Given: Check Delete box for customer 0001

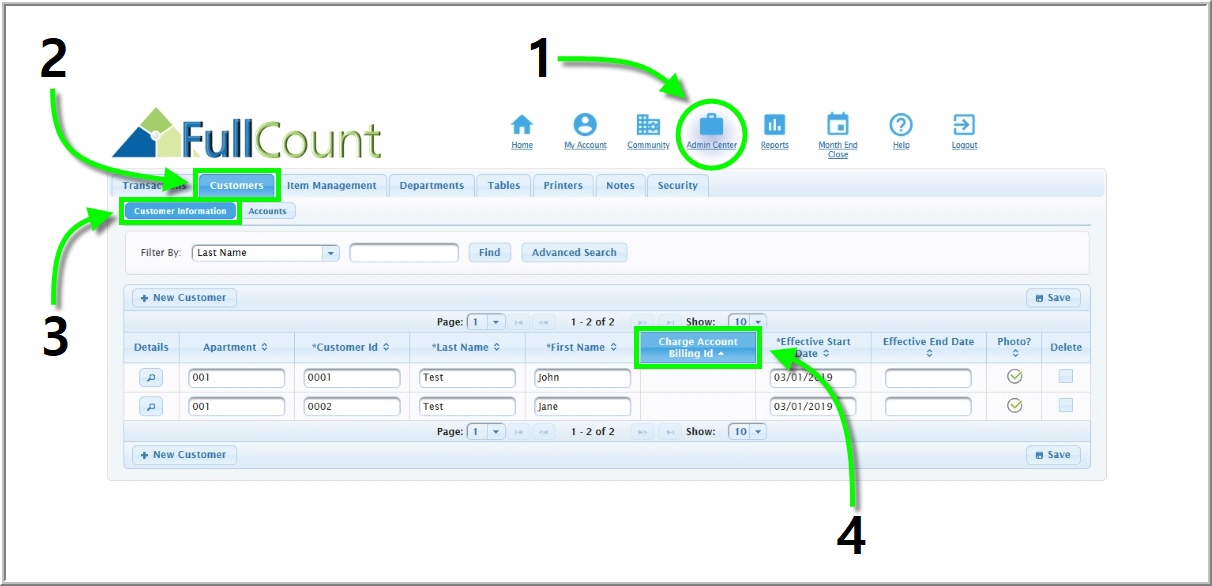Looking at the screenshot, I should (x=1066, y=377).
